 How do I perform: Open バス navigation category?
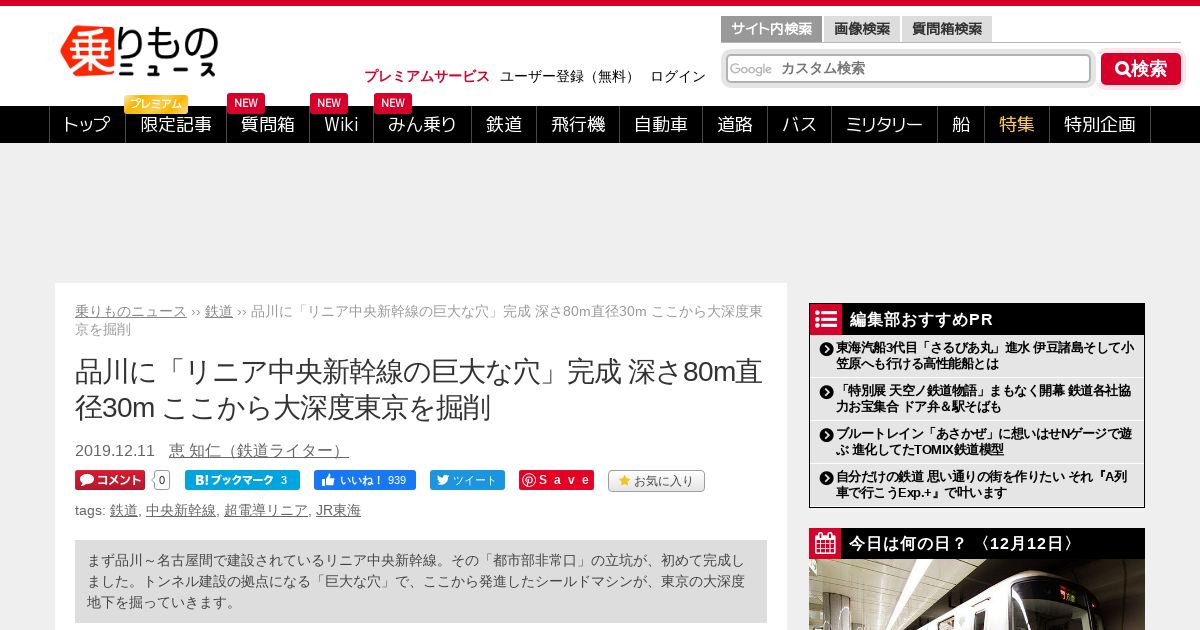799,125
